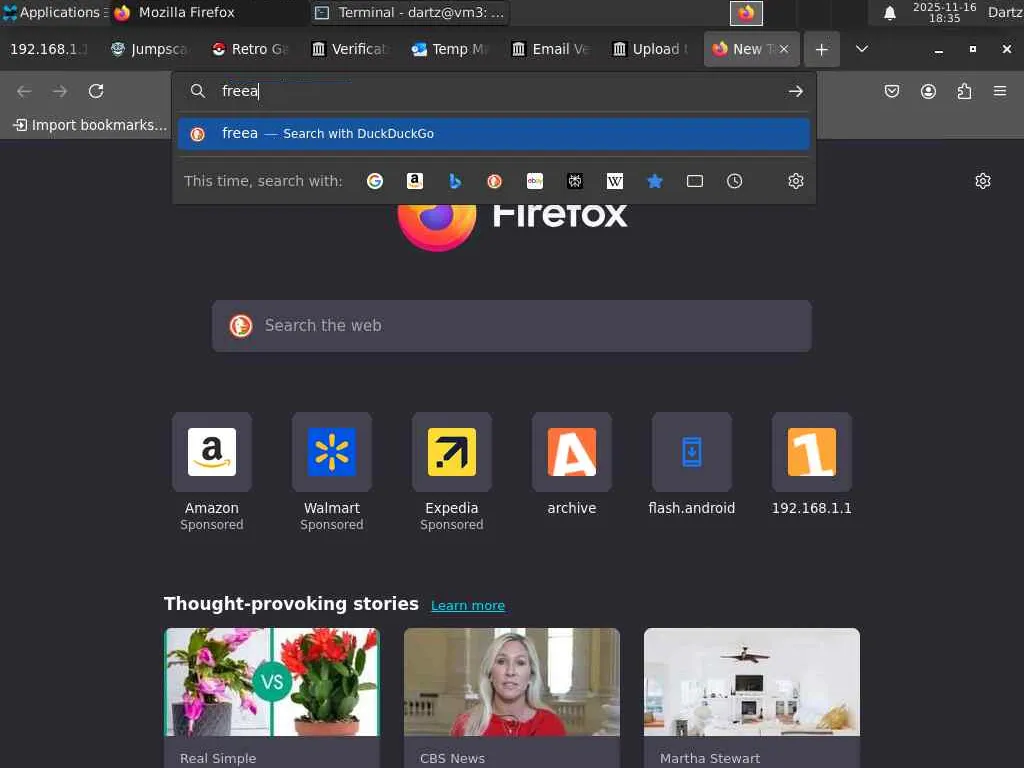Click Import bookmarks in the bookmarks bar
1024x768 pixels.
point(90,125)
